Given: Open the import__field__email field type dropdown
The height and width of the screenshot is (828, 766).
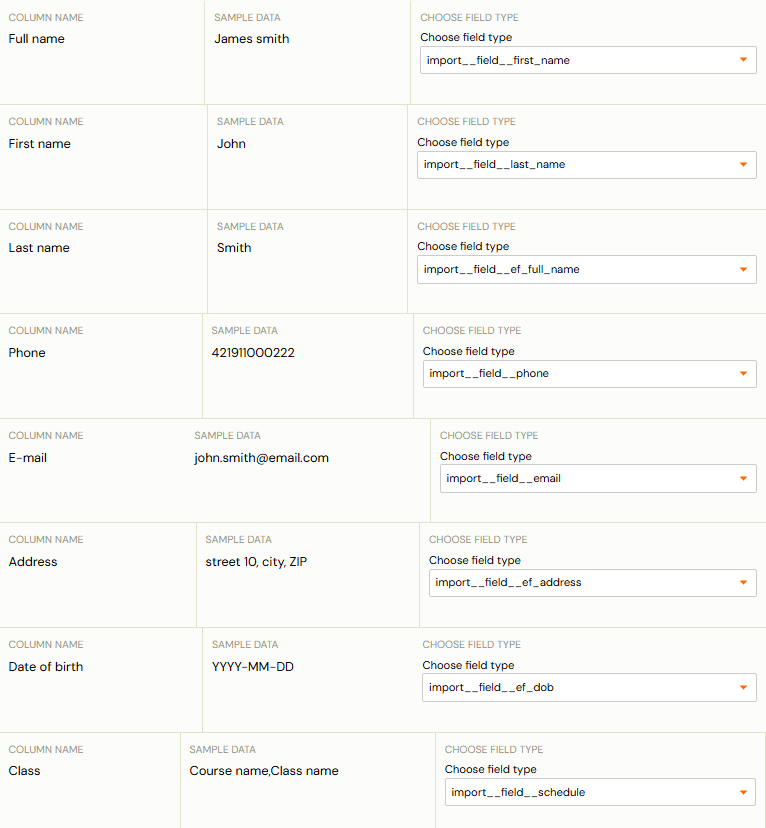Looking at the screenshot, I should [x=598, y=478].
